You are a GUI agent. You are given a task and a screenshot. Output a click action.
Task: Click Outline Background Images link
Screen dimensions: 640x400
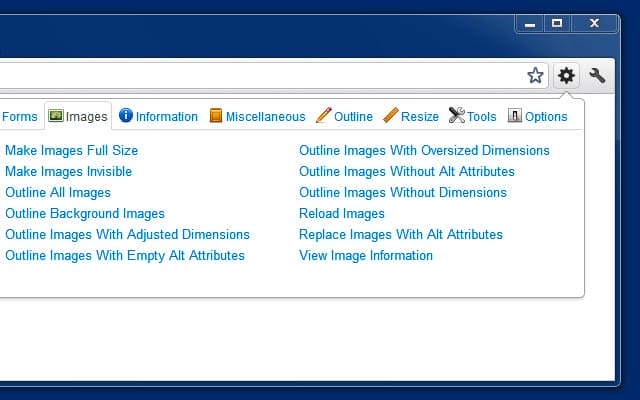coord(85,214)
